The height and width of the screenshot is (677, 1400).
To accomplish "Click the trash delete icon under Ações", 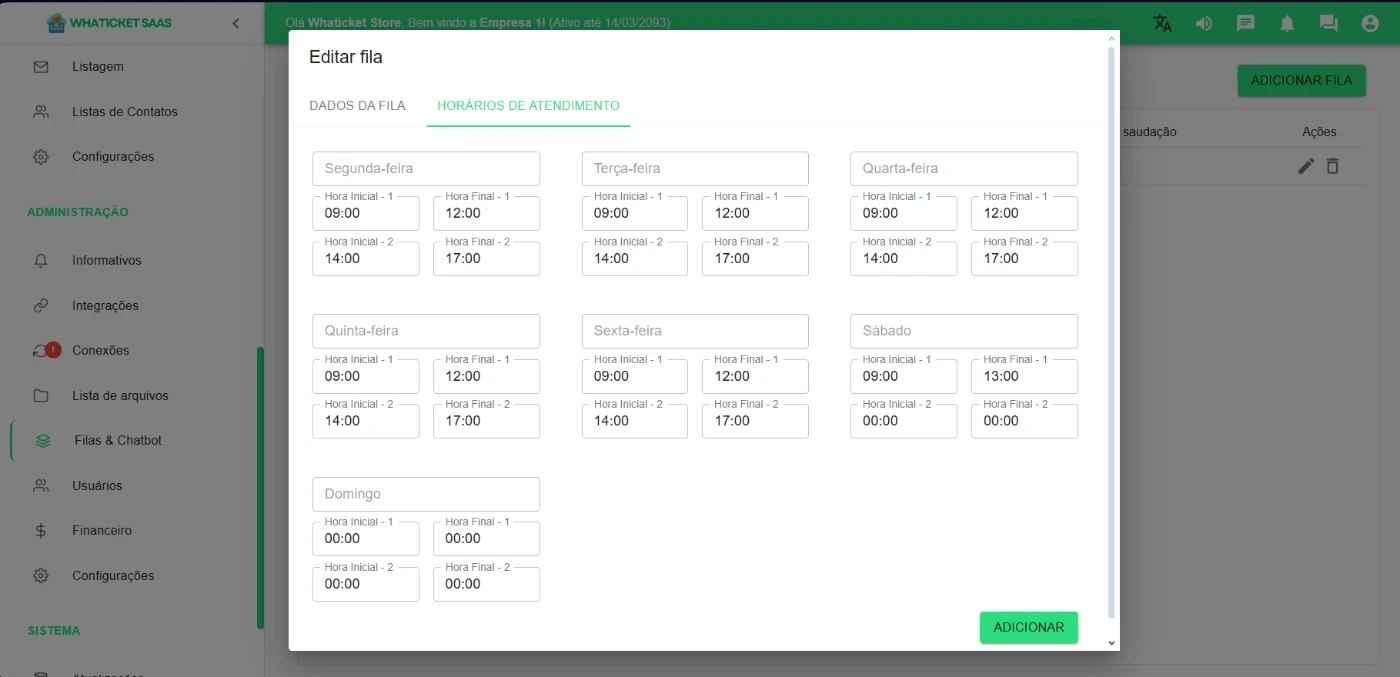I will tap(1332, 166).
